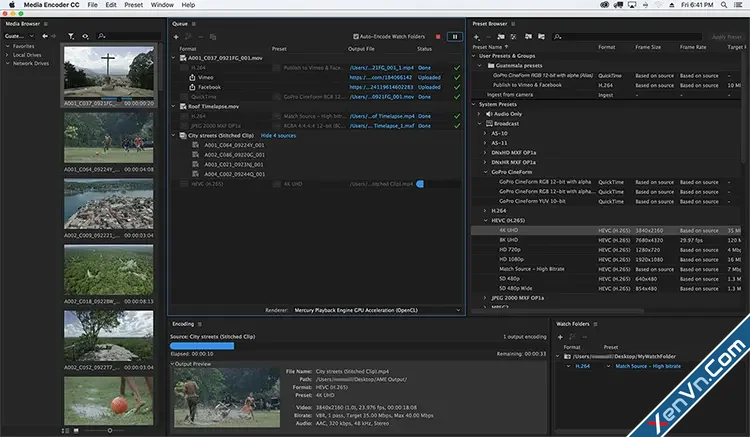Select the A001_C064_09224Y soccer field thumbnail

coord(109,138)
